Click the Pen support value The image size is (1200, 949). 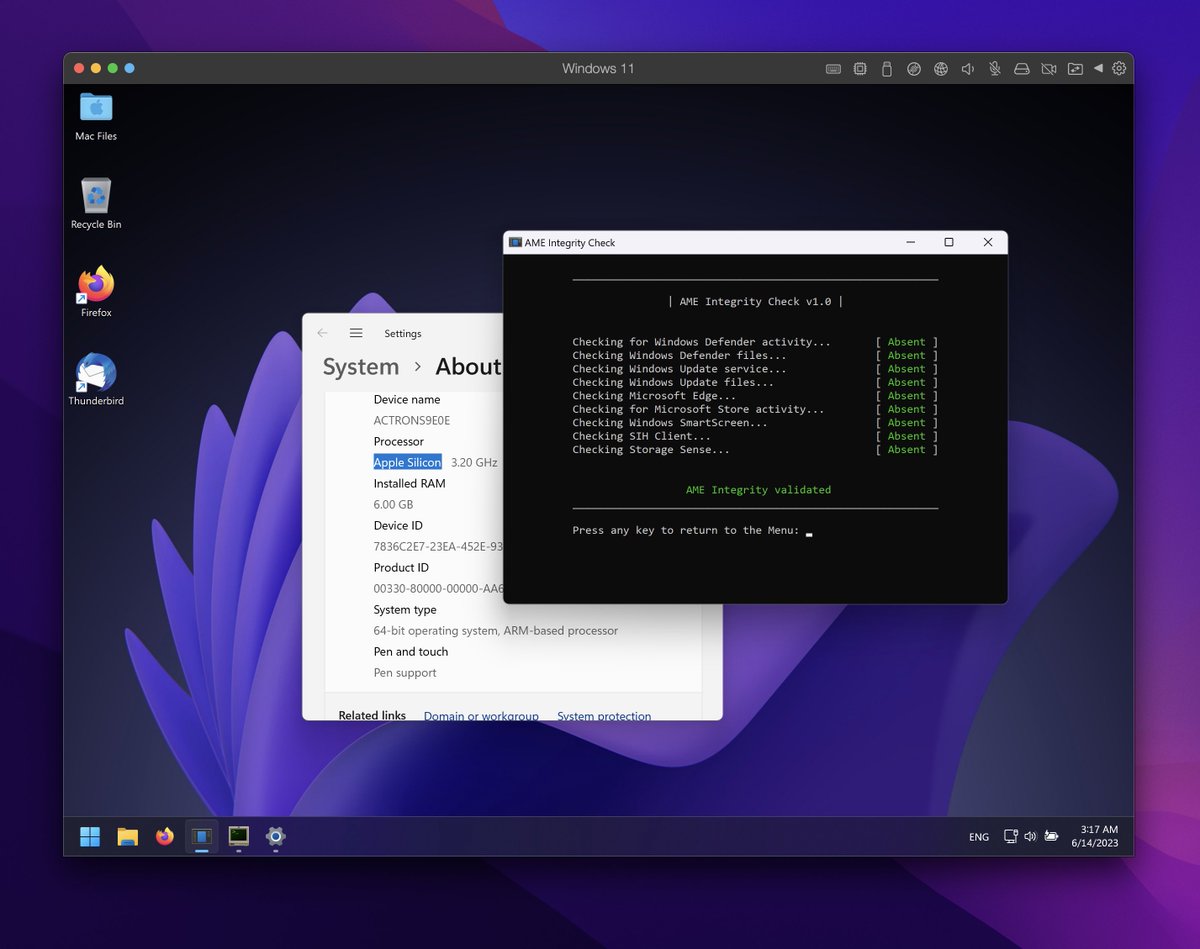405,672
